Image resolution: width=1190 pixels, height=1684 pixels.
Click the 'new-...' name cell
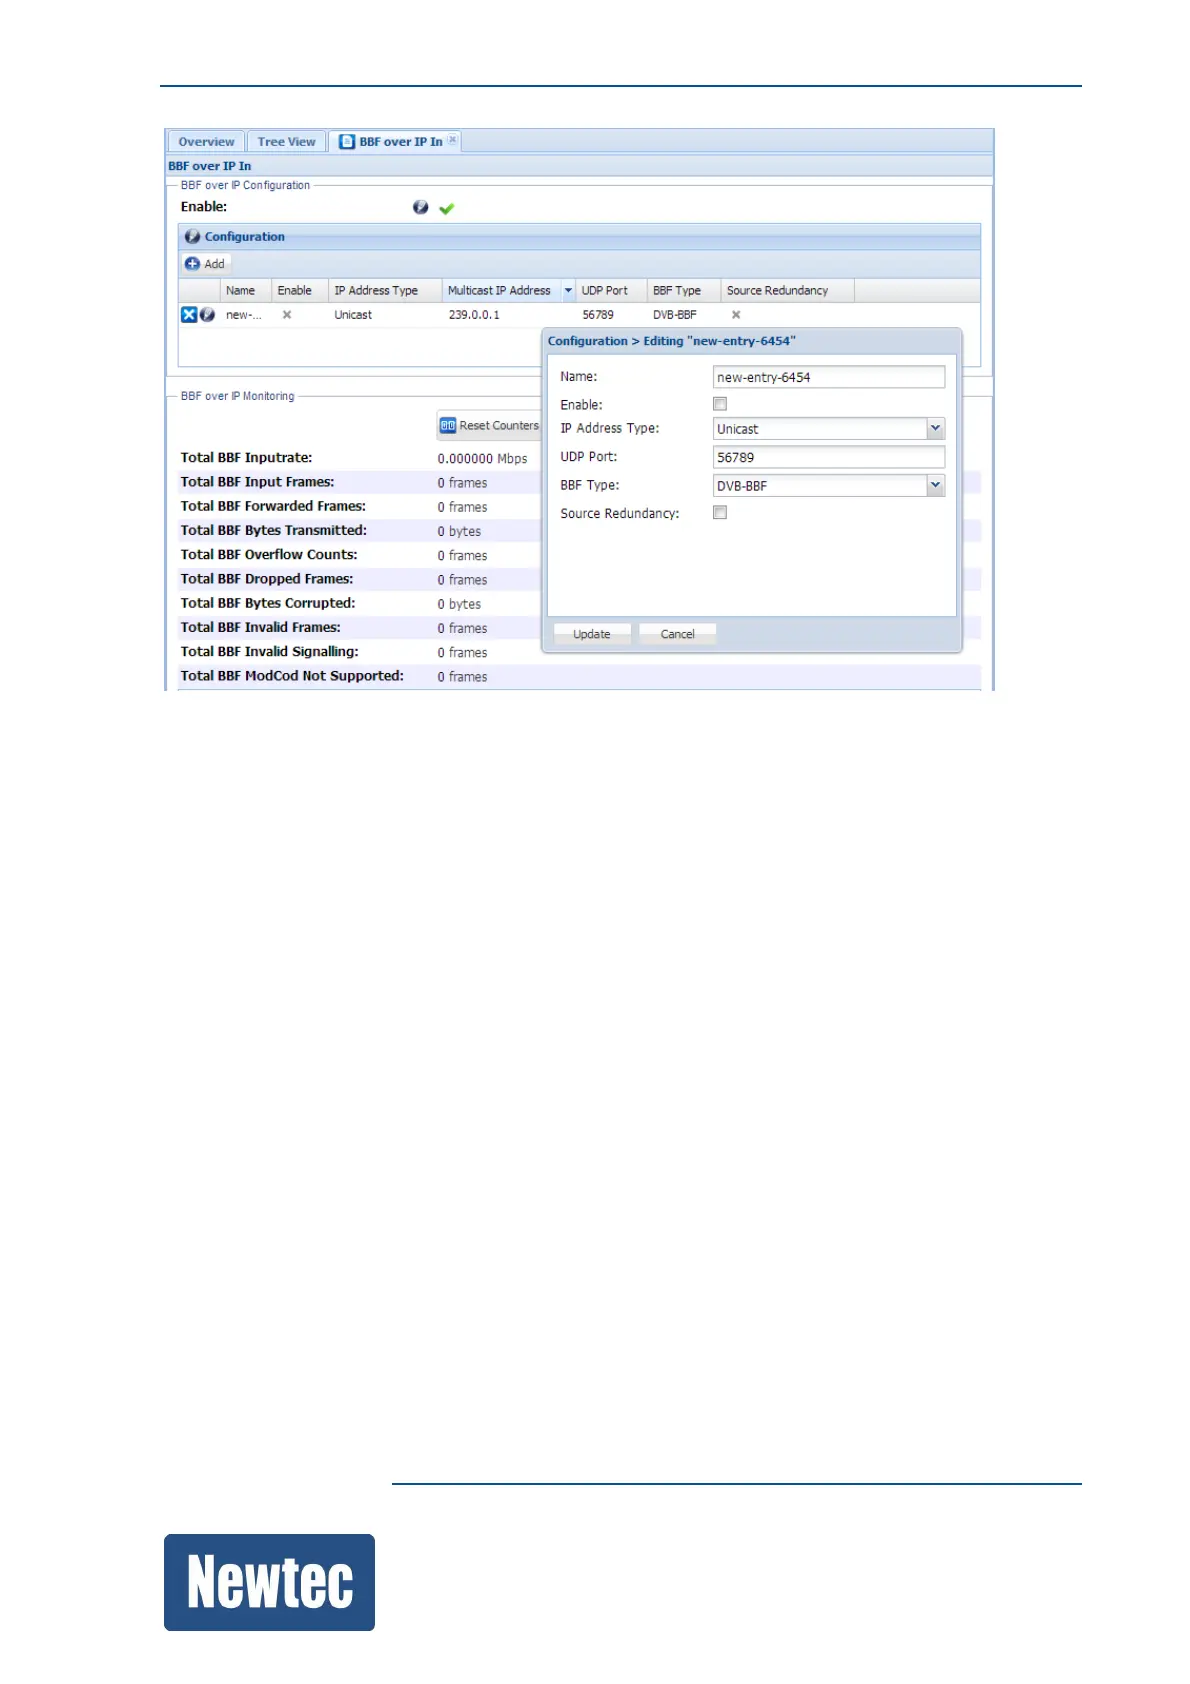244,315
